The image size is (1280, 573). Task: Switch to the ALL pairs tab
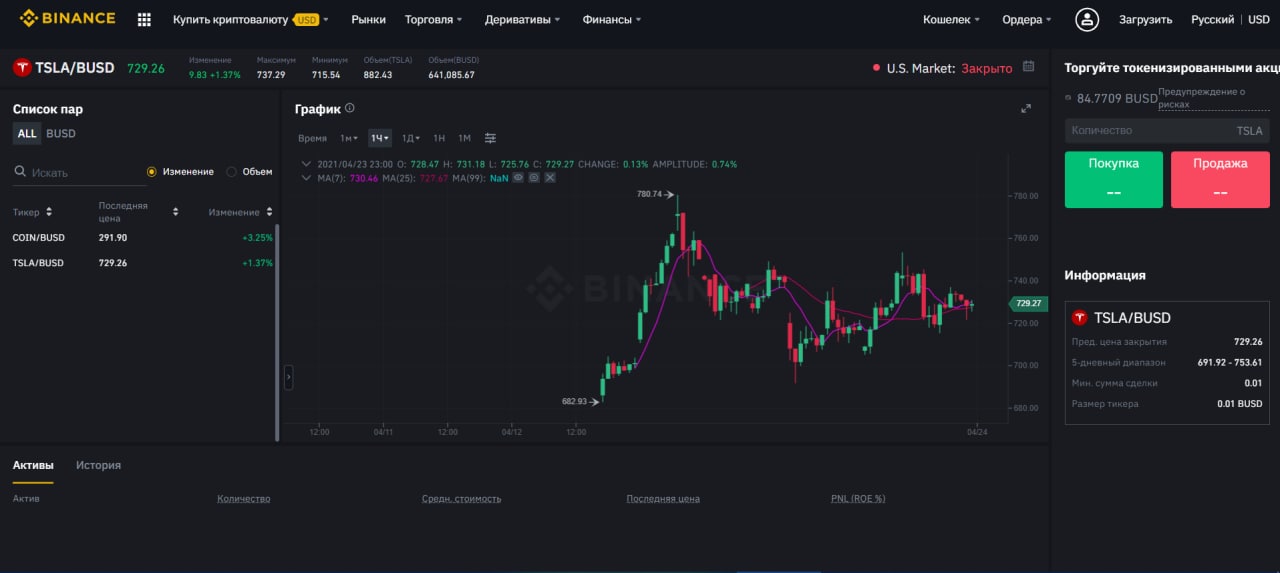point(27,133)
